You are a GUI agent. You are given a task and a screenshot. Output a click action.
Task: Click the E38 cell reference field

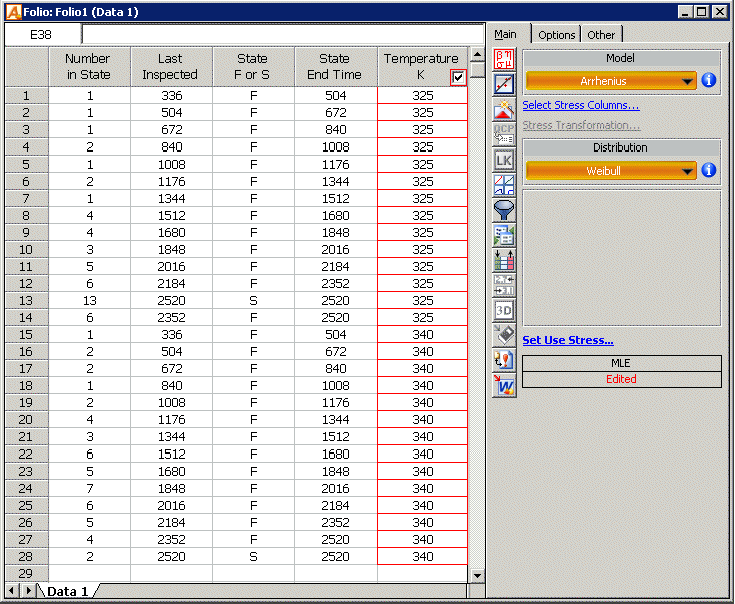pyautogui.click(x=42, y=34)
